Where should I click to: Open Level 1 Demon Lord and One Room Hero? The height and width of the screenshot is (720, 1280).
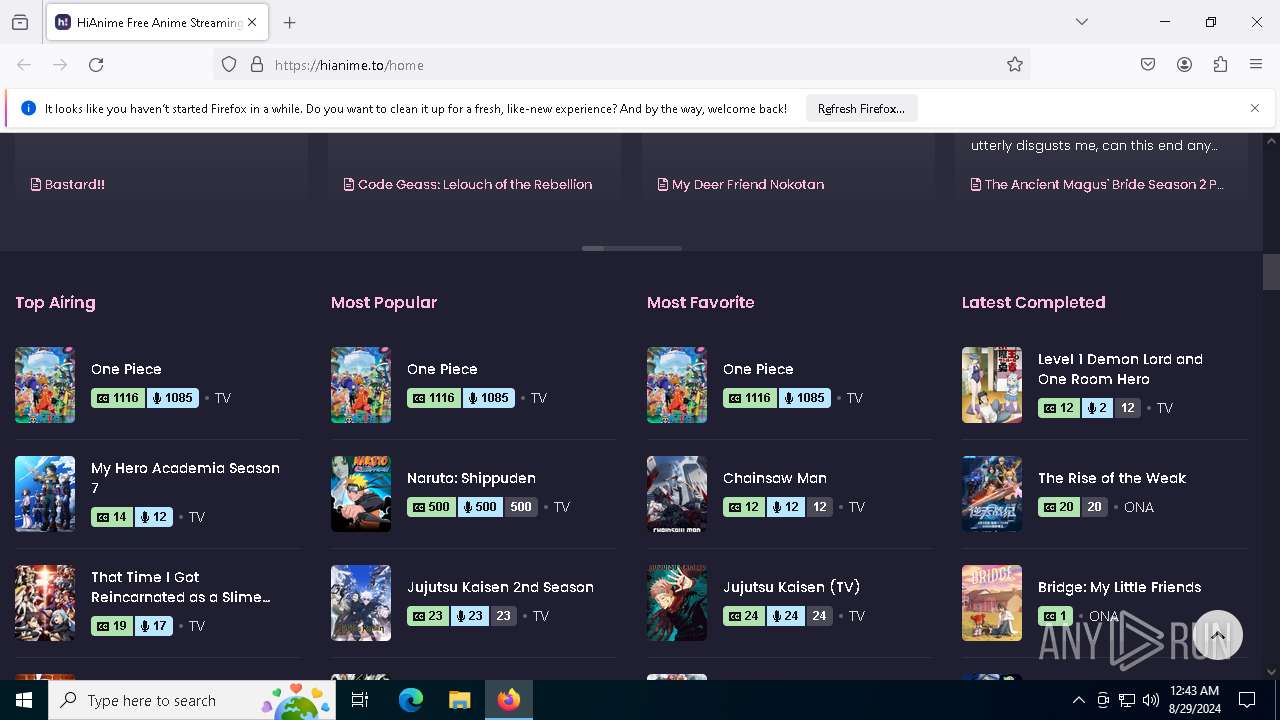click(1120, 369)
